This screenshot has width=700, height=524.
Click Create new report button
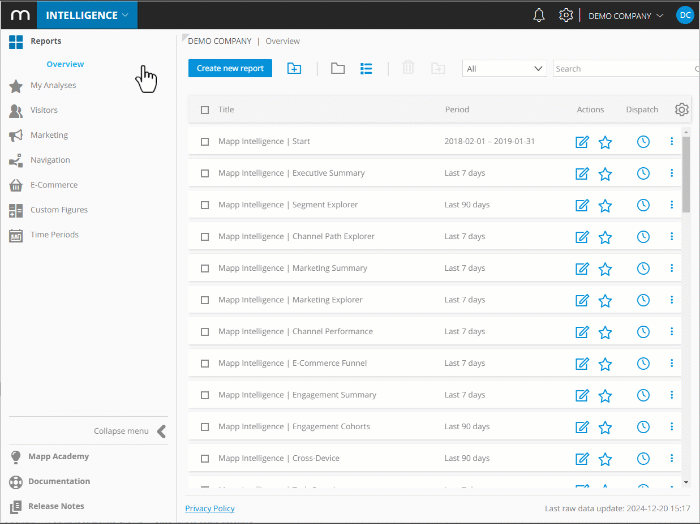coord(230,68)
